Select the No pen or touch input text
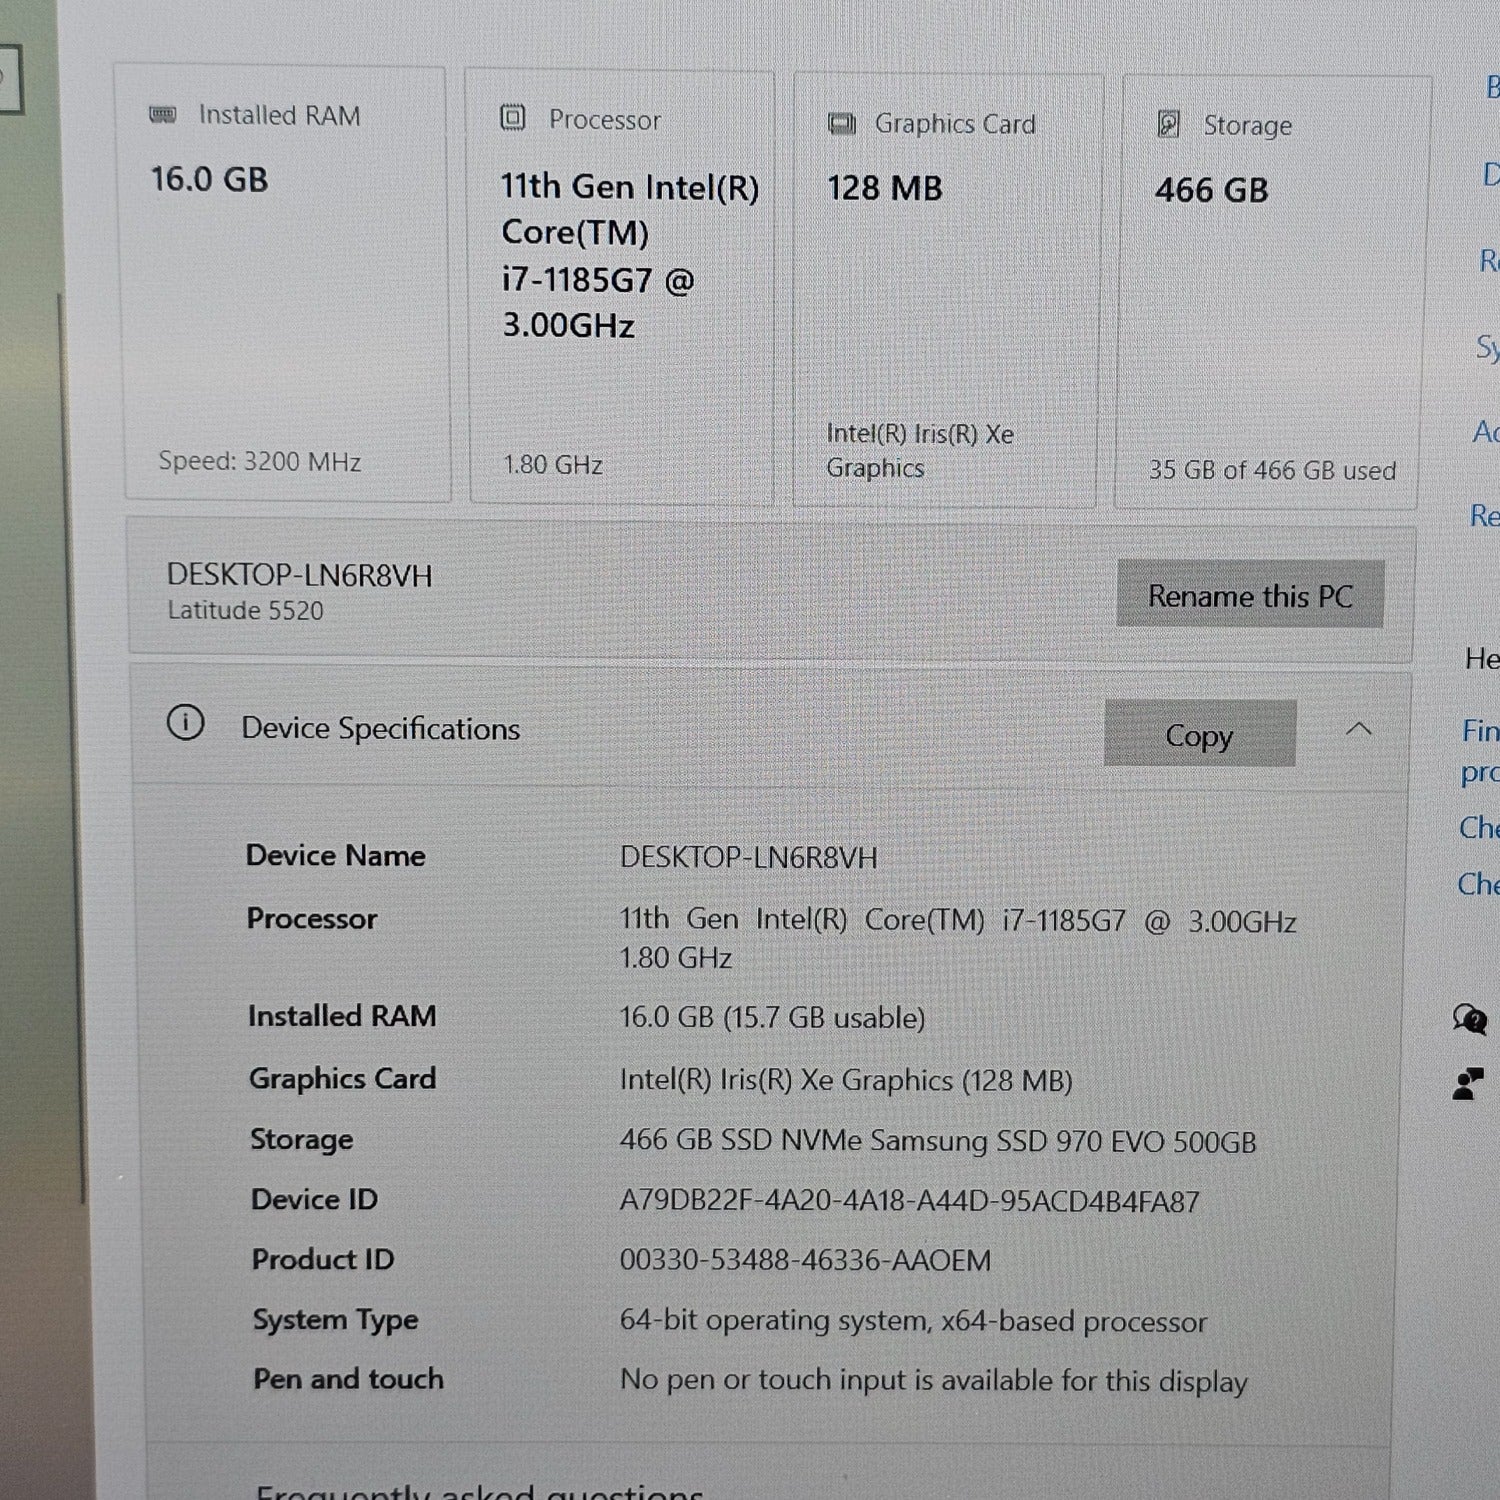This screenshot has width=1500, height=1500. point(934,1381)
